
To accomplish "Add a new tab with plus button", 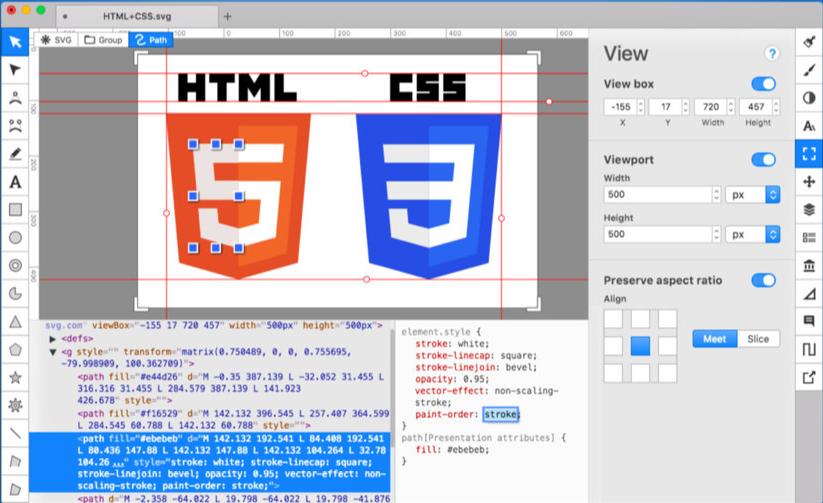I will [x=228, y=17].
